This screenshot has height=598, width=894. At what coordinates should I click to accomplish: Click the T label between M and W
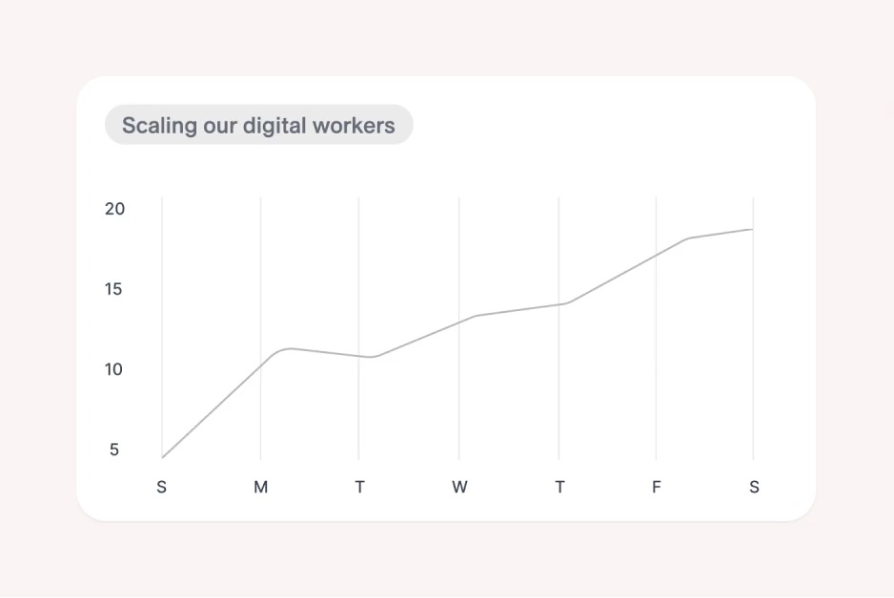pos(360,487)
